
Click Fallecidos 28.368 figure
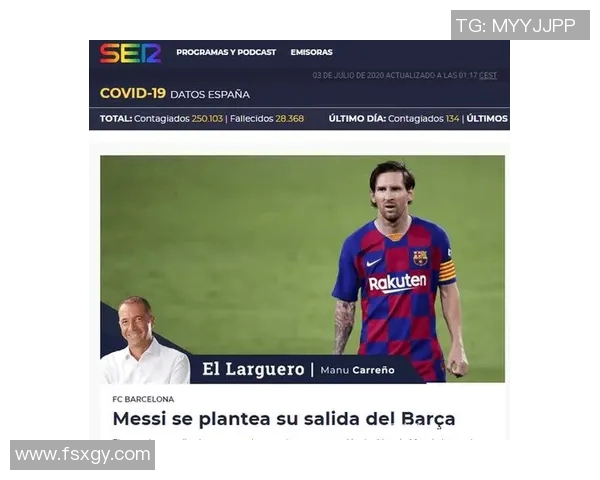coord(267,119)
